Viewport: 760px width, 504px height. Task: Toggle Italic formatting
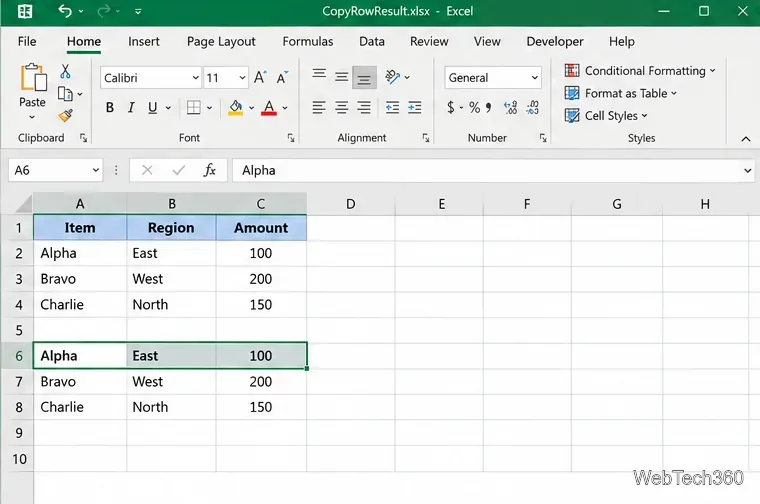[x=131, y=107]
